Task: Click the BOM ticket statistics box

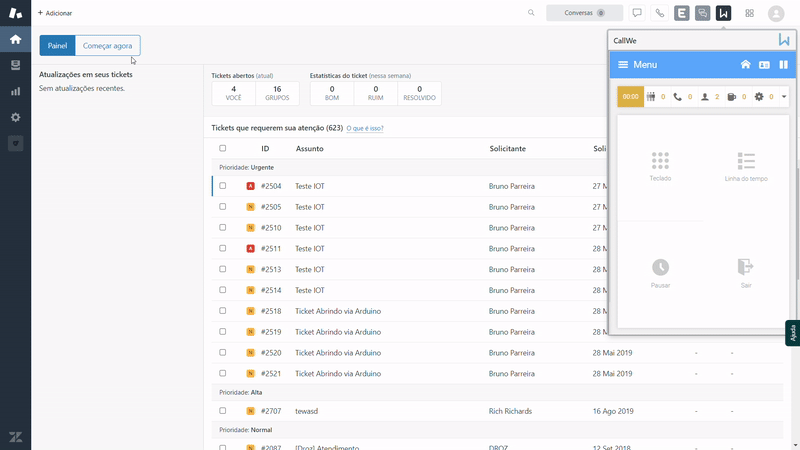Action: tap(332, 93)
